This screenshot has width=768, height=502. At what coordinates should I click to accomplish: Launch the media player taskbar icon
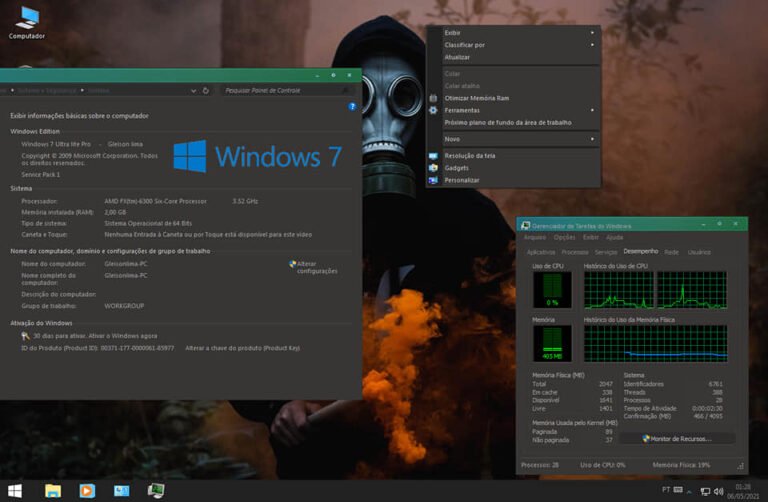coord(87,491)
